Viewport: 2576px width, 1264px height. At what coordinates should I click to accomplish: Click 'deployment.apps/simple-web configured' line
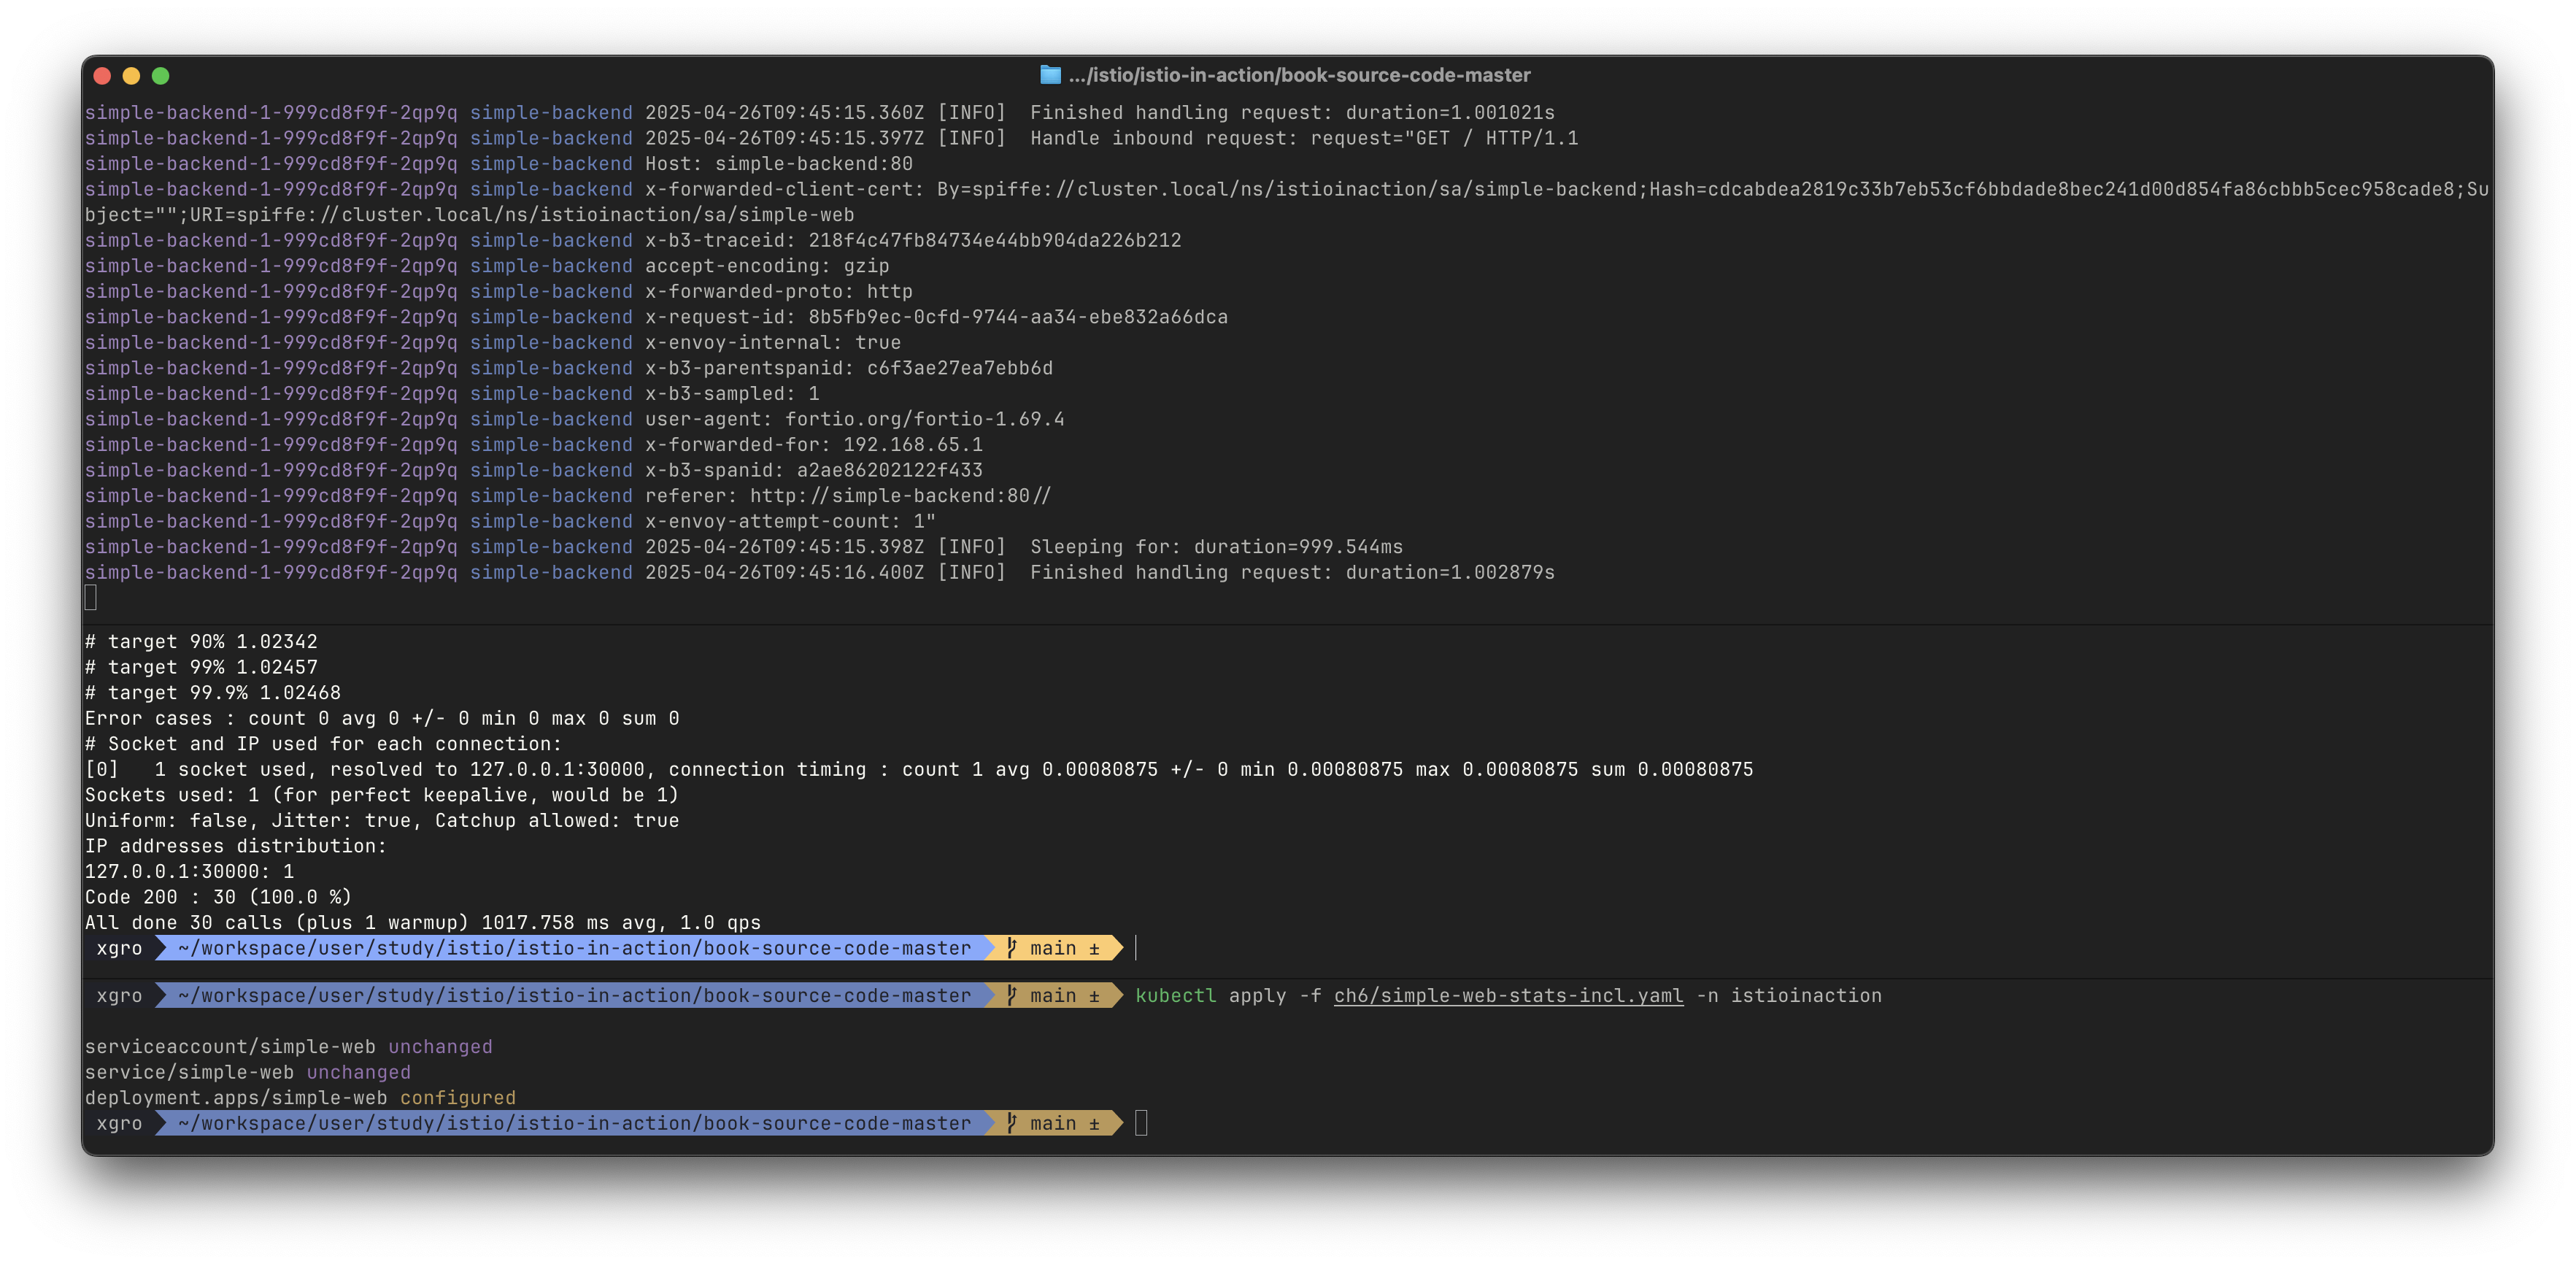coord(300,1098)
